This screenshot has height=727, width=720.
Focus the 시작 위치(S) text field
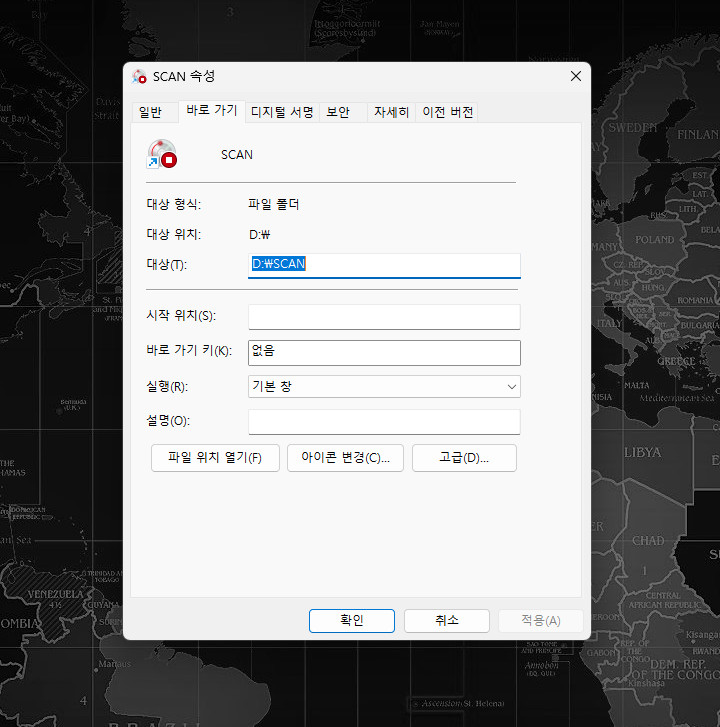[x=384, y=317]
